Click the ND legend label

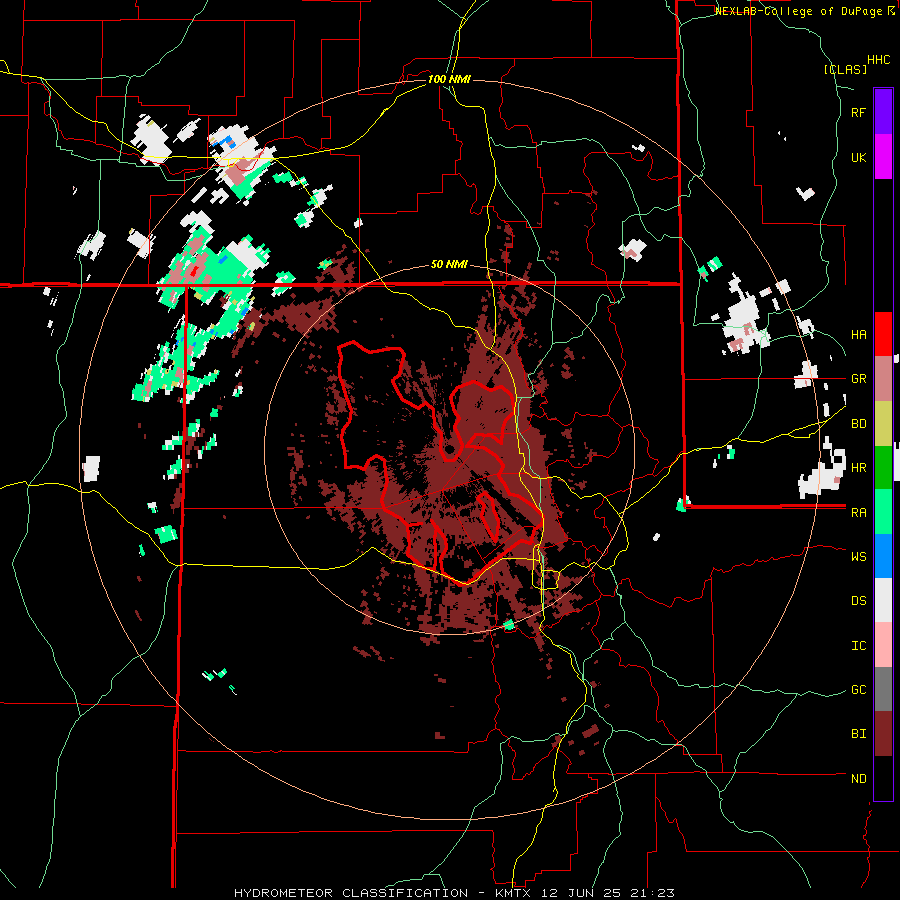[x=858, y=779]
